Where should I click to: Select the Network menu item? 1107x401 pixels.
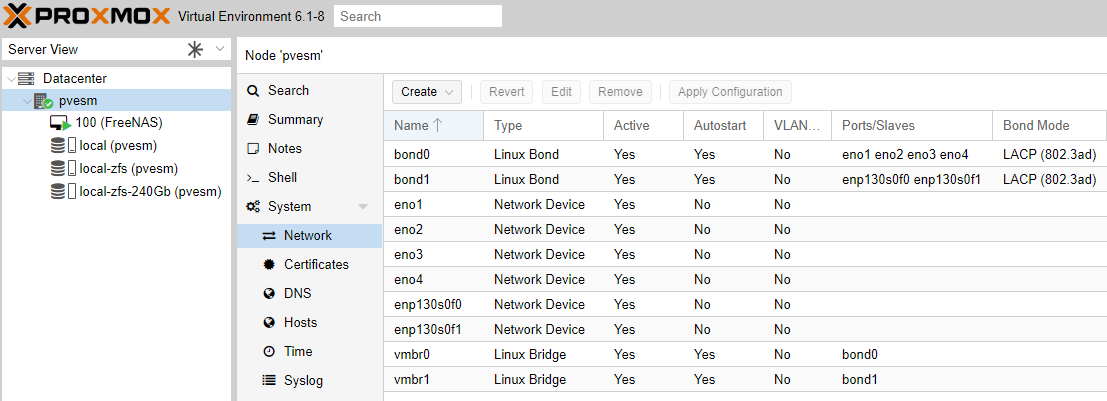click(309, 235)
